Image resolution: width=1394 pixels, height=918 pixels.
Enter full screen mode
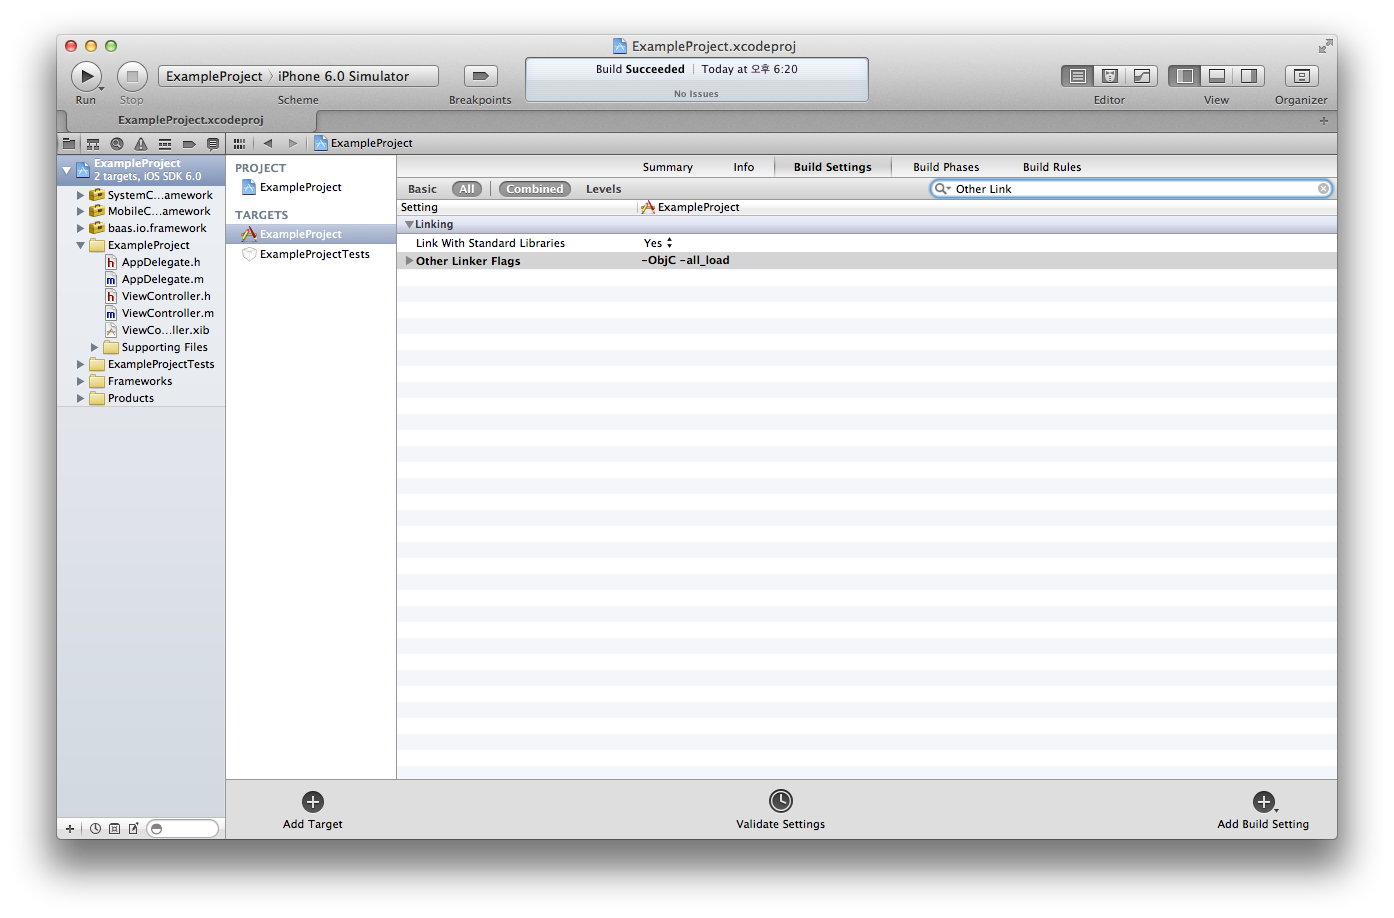[1325, 46]
